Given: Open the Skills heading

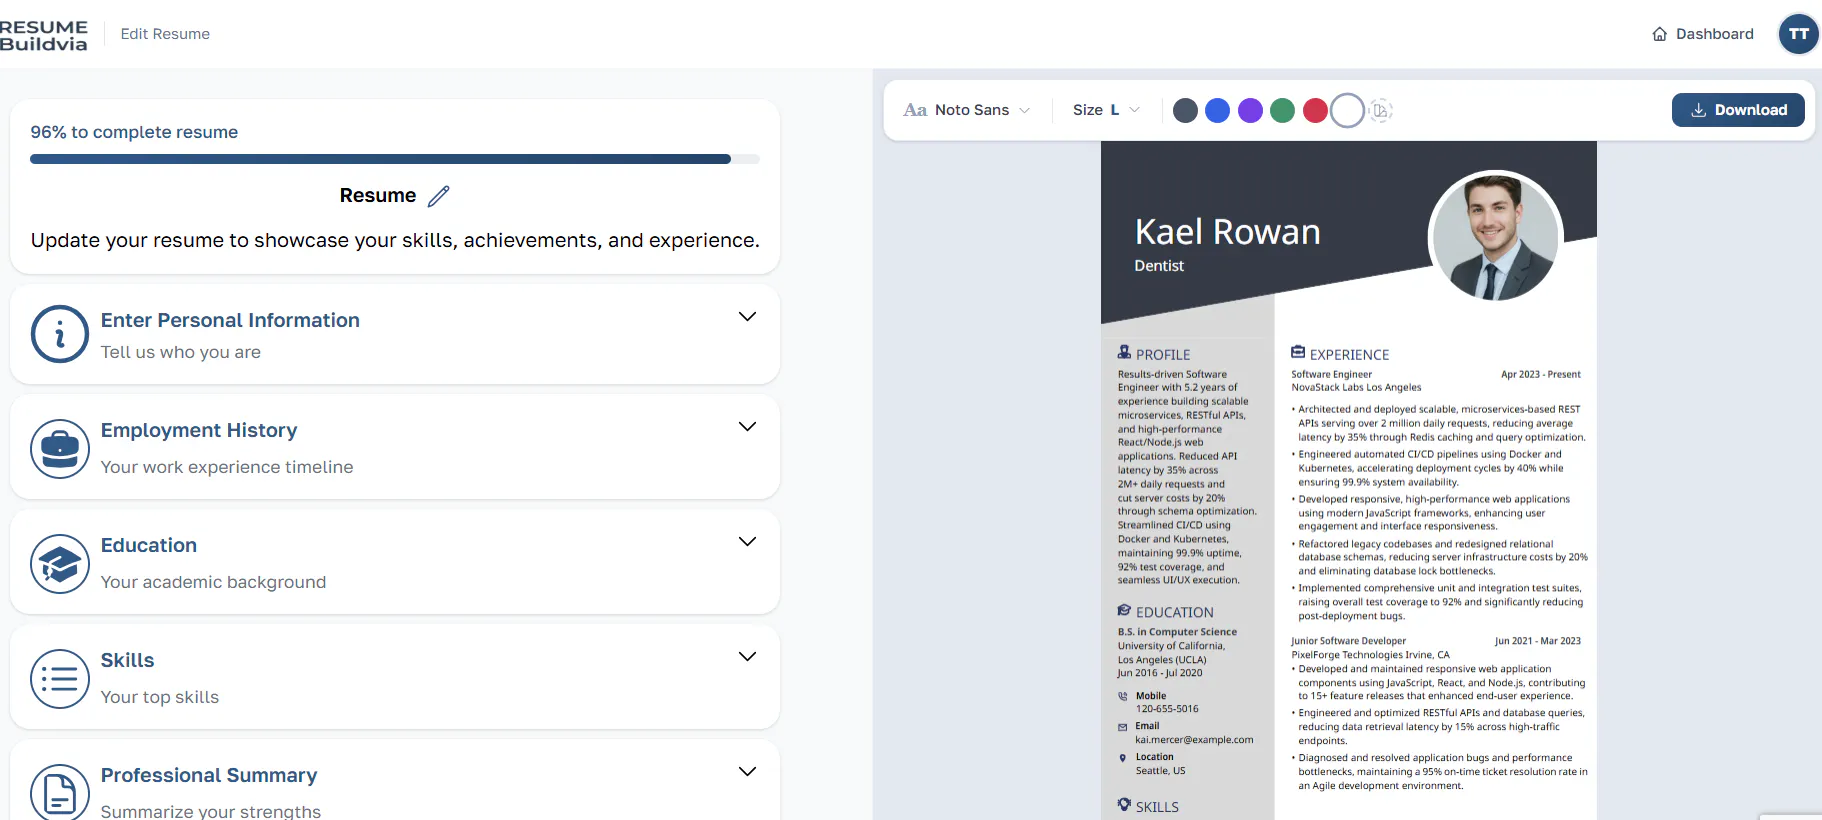Looking at the screenshot, I should 127,660.
